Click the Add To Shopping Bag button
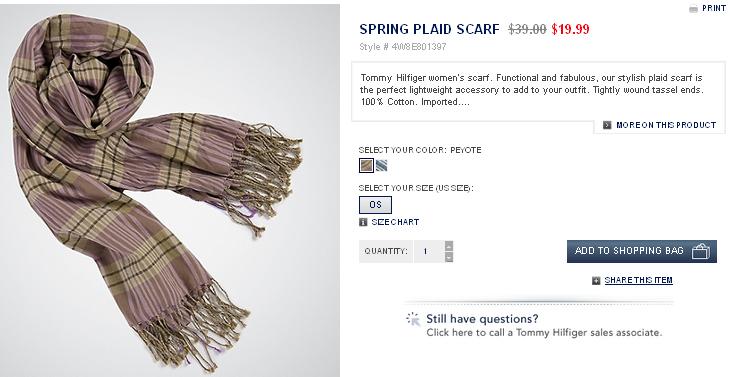The height and width of the screenshot is (377, 730). coord(642,251)
